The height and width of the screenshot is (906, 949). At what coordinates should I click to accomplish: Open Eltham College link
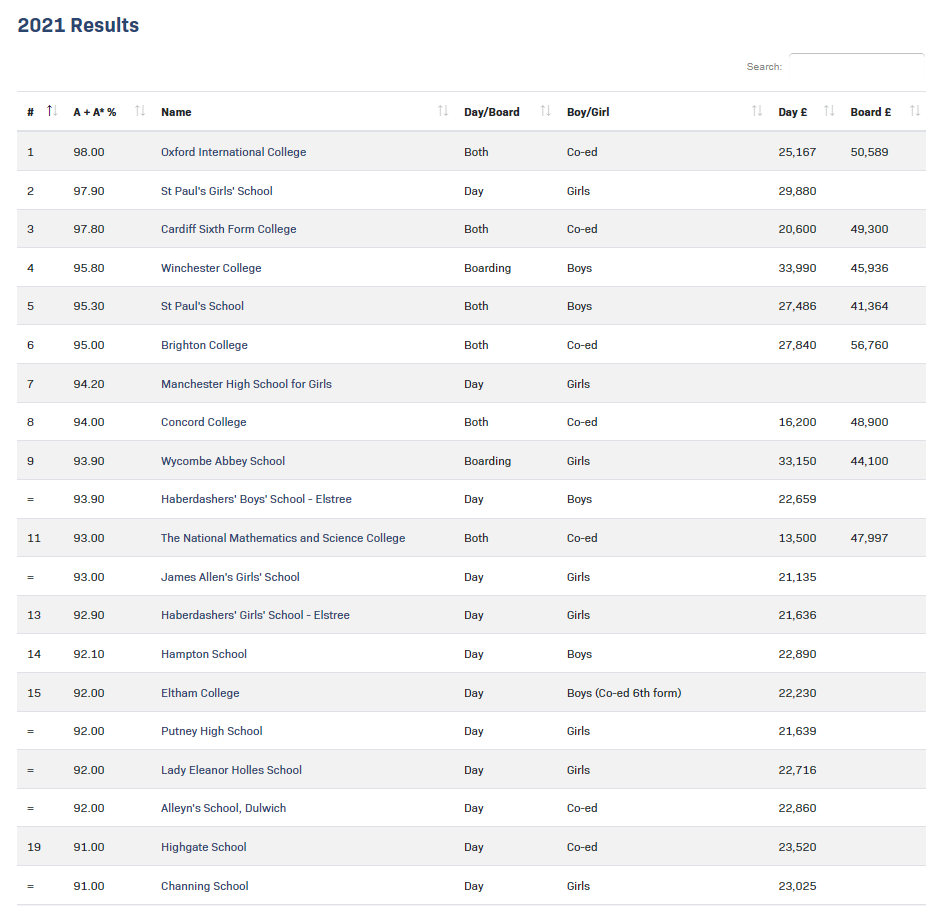[x=200, y=693]
